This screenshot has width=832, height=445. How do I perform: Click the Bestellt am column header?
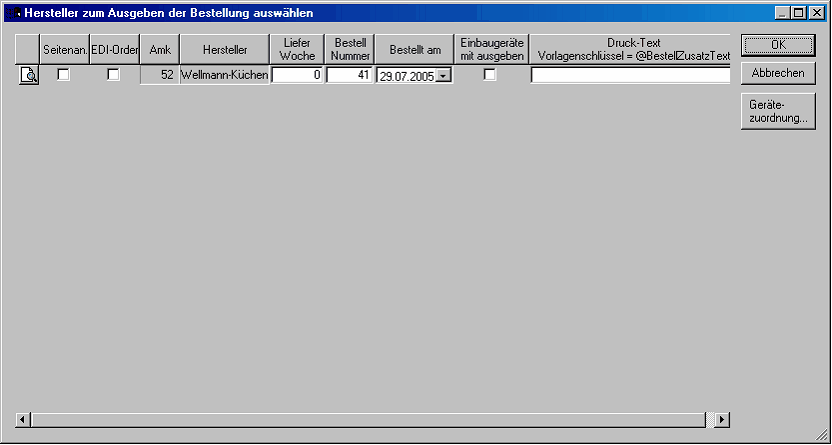415,50
